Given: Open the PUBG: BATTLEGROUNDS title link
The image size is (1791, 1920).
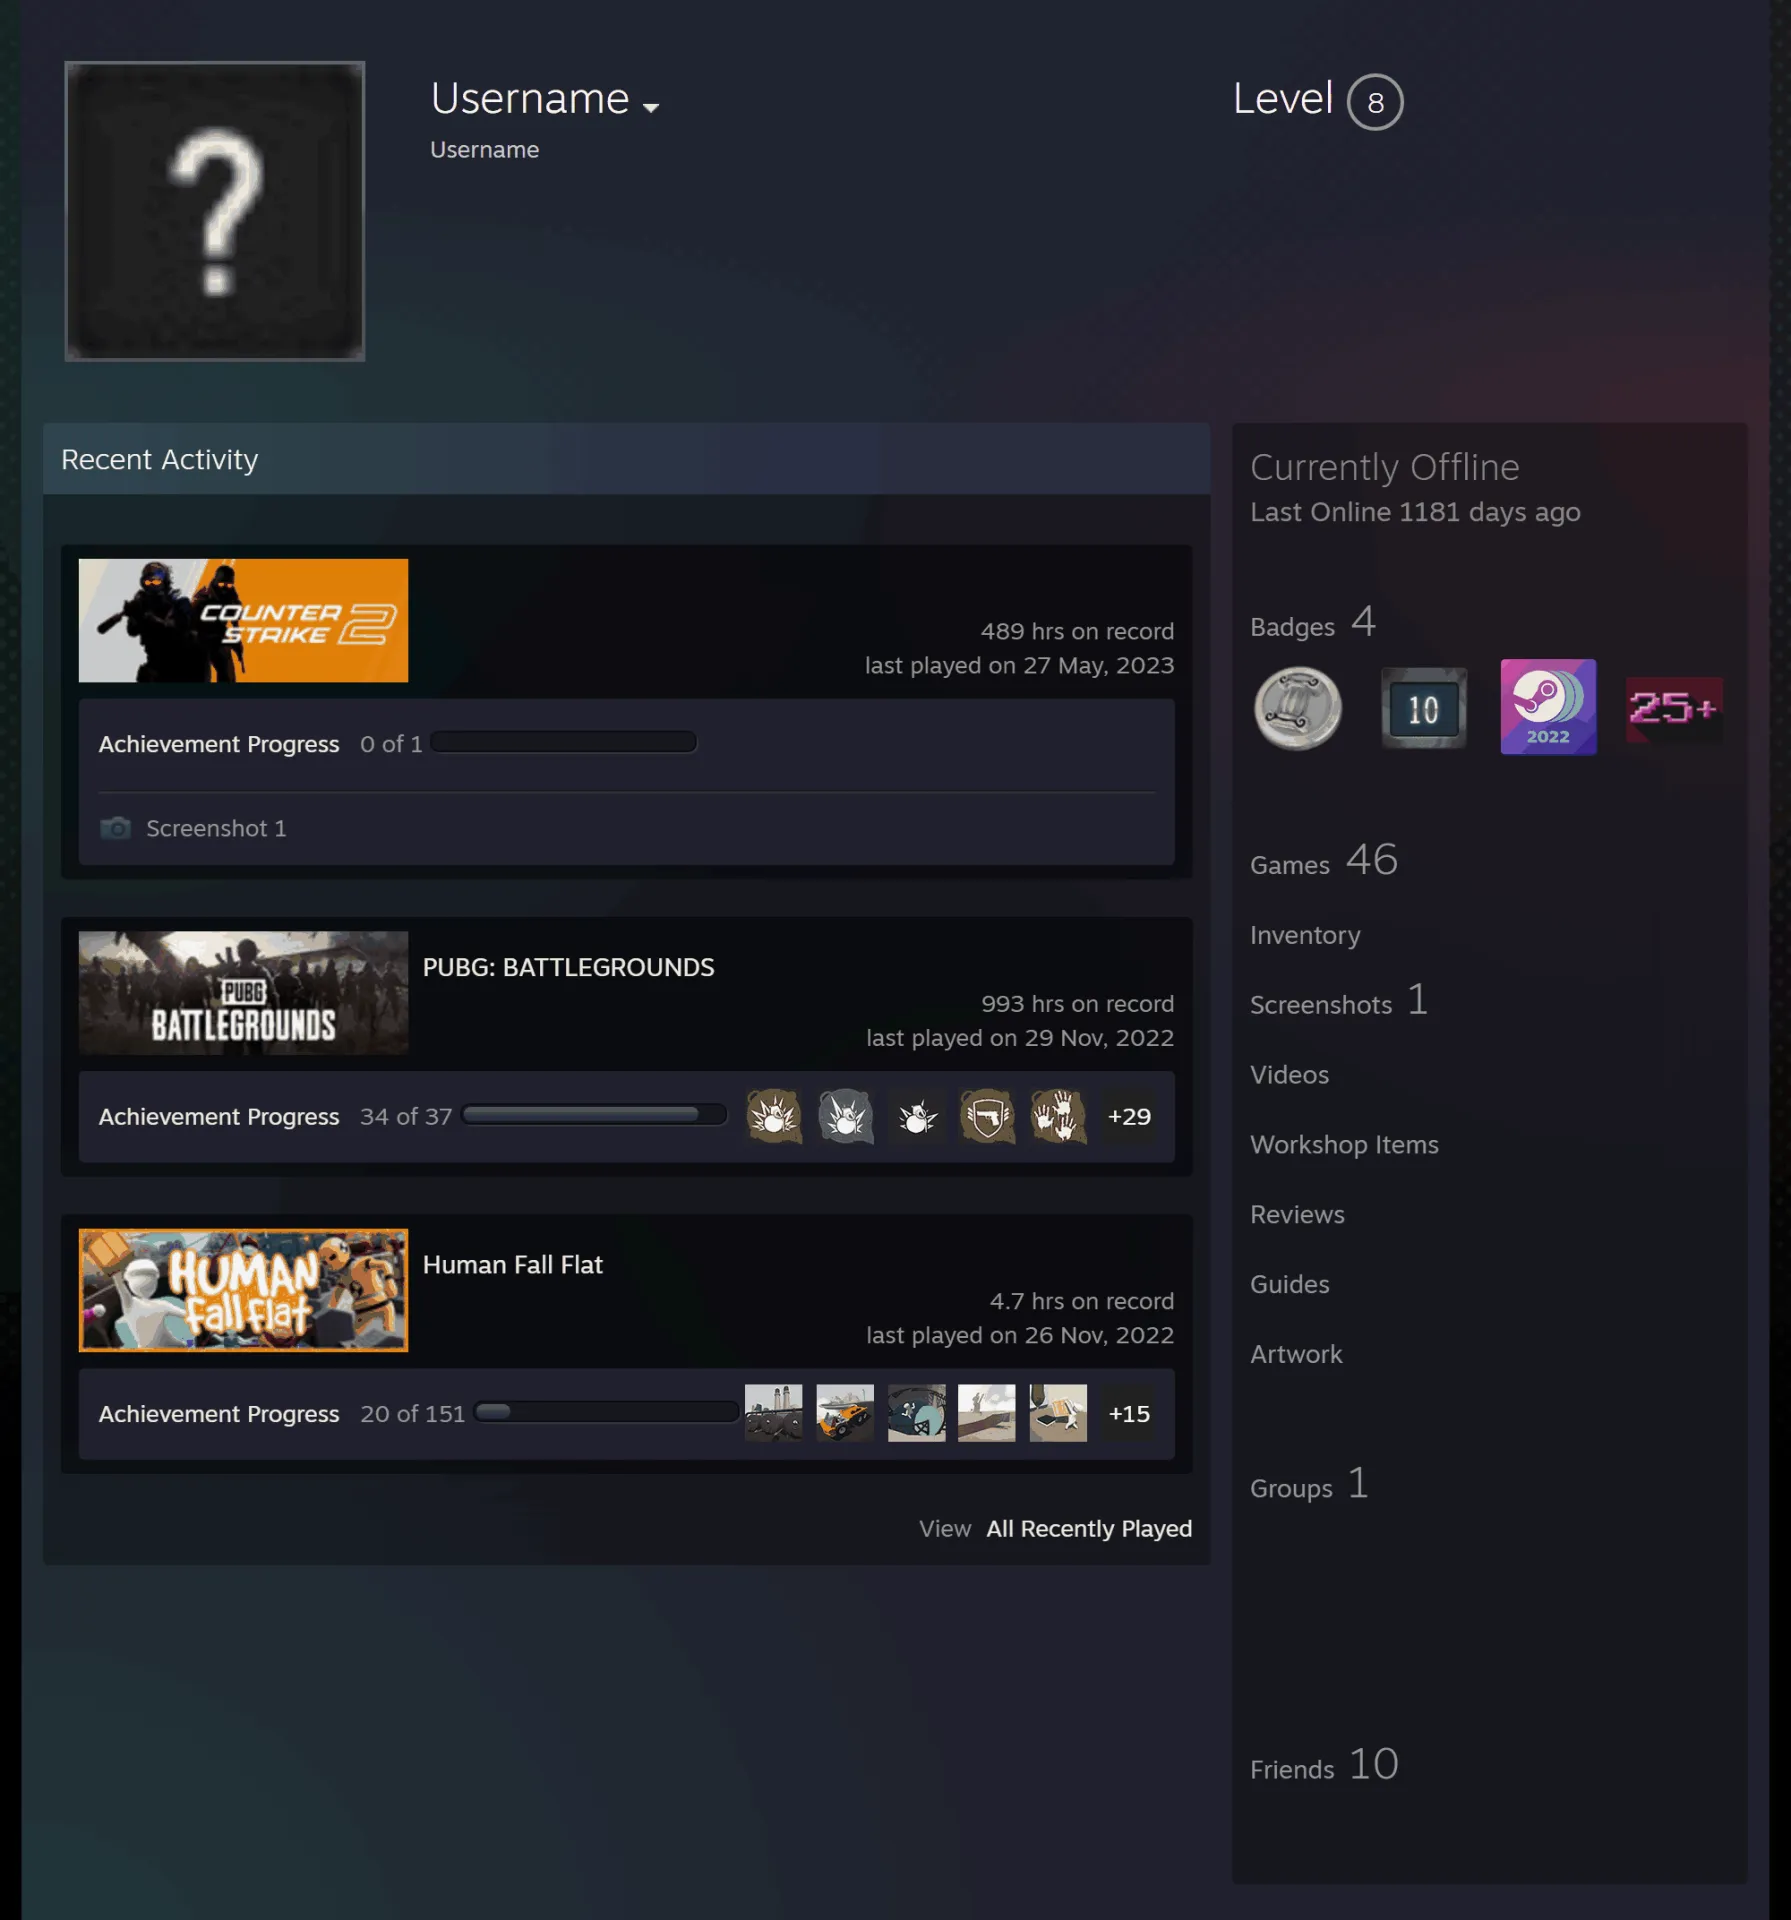Looking at the screenshot, I should (x=568, y=967).
